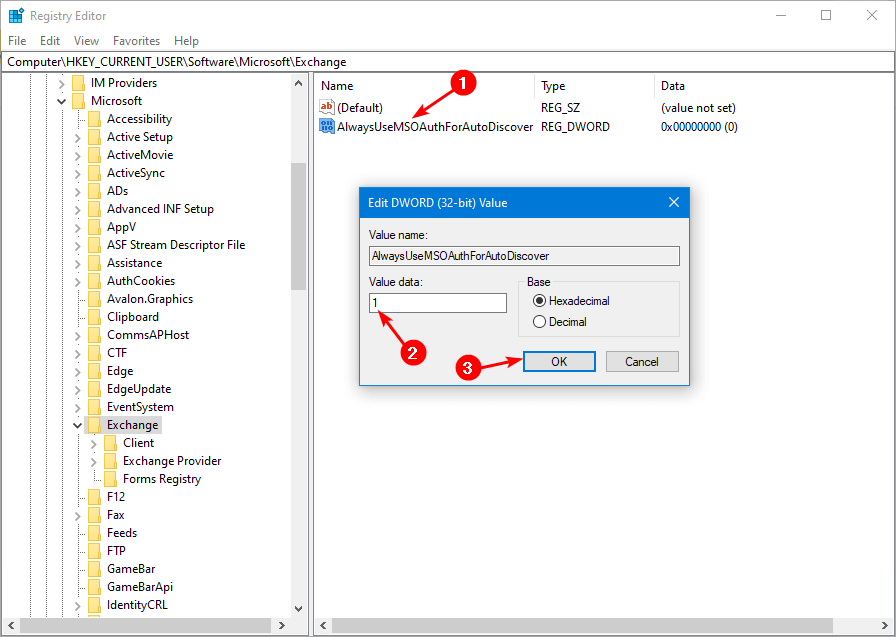
Task: Click the registry path address bar
Action: (447, 62)
